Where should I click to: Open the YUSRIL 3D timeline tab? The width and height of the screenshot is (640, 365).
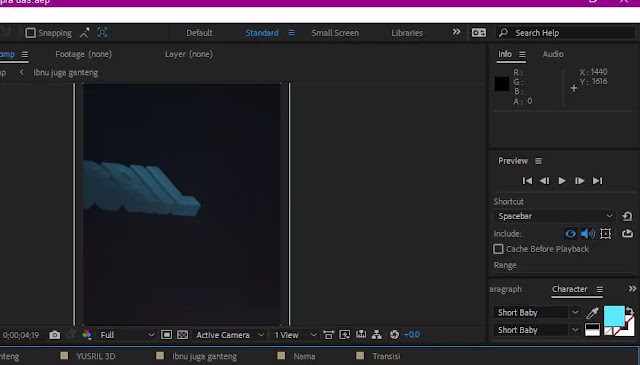96,356
